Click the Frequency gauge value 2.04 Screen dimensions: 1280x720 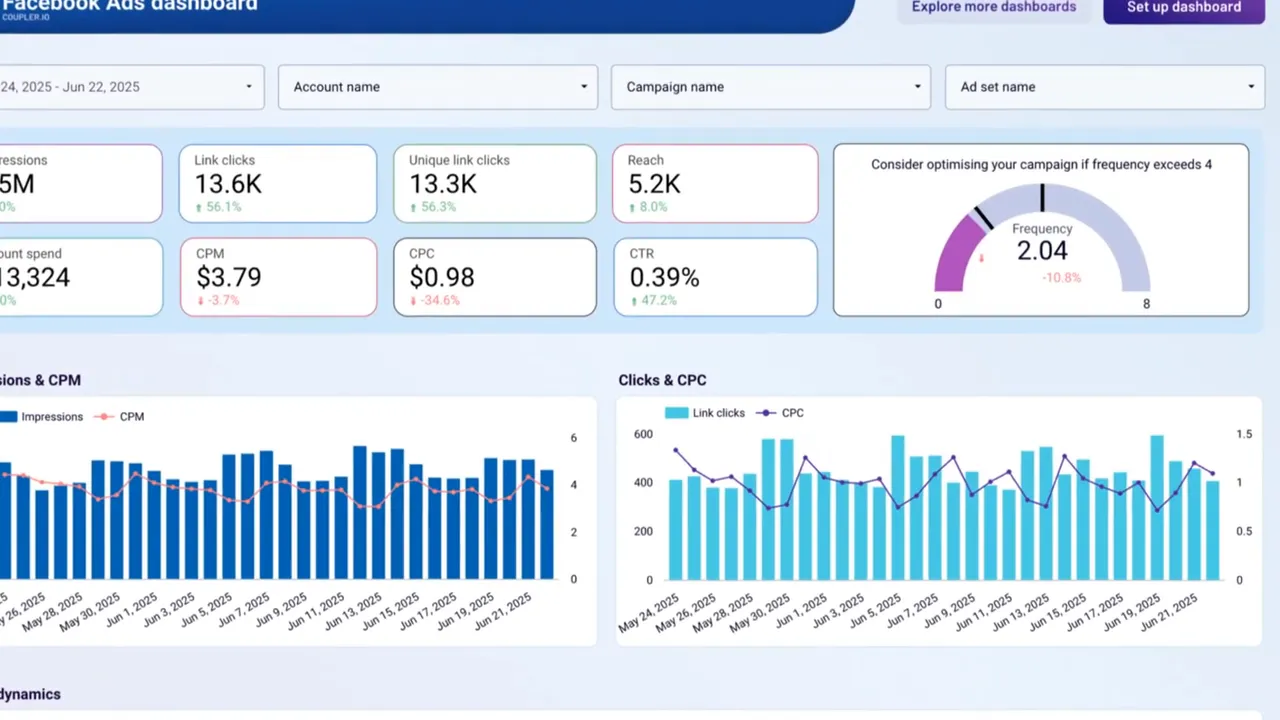pos(1042,250)
